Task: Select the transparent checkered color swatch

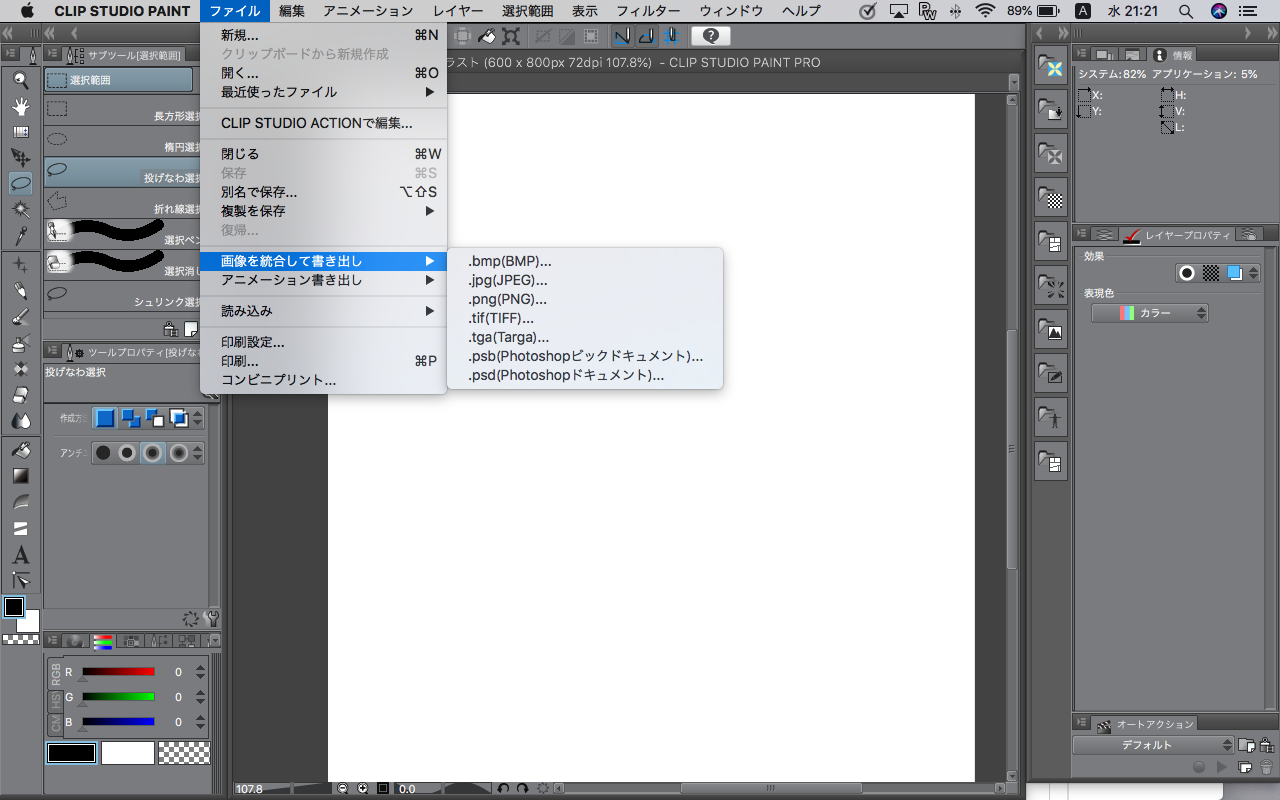Action: point(184,753)
